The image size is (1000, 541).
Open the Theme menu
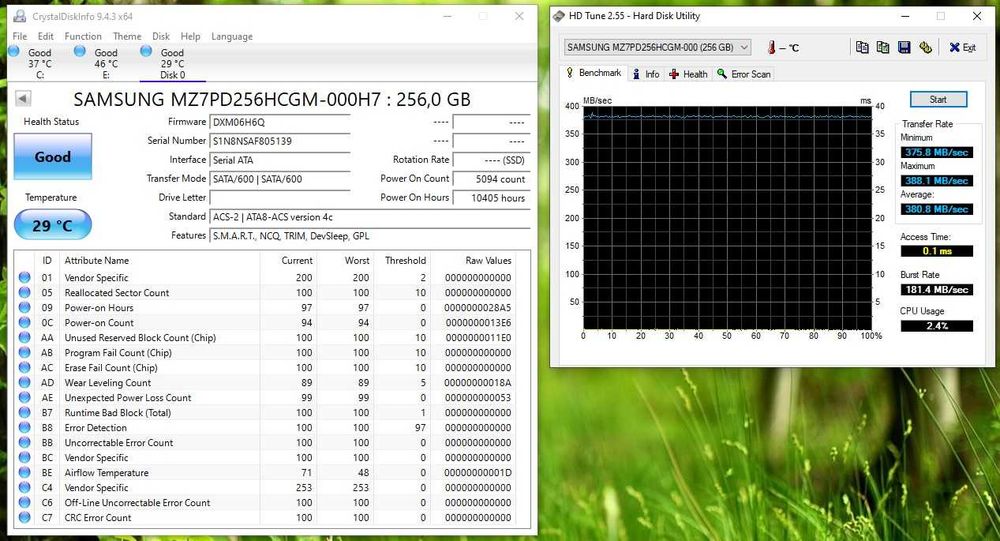[127, 36]
